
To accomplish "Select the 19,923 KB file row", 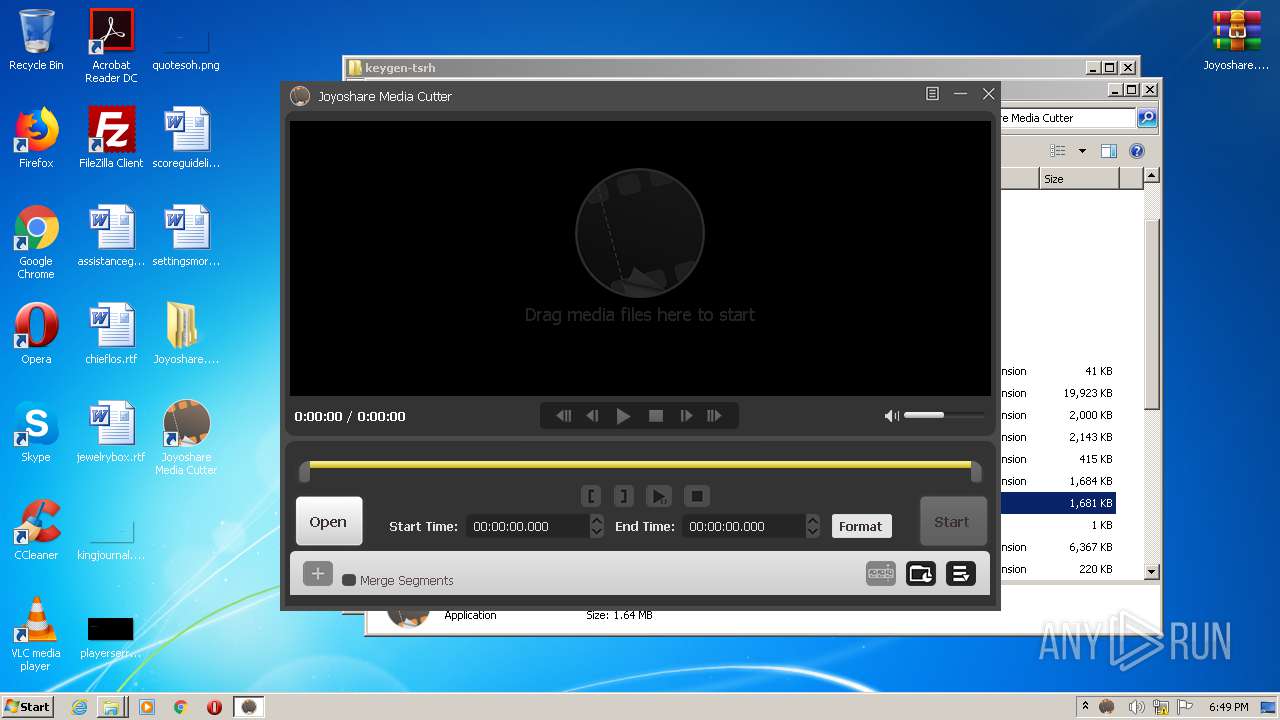I will 1058,393.
